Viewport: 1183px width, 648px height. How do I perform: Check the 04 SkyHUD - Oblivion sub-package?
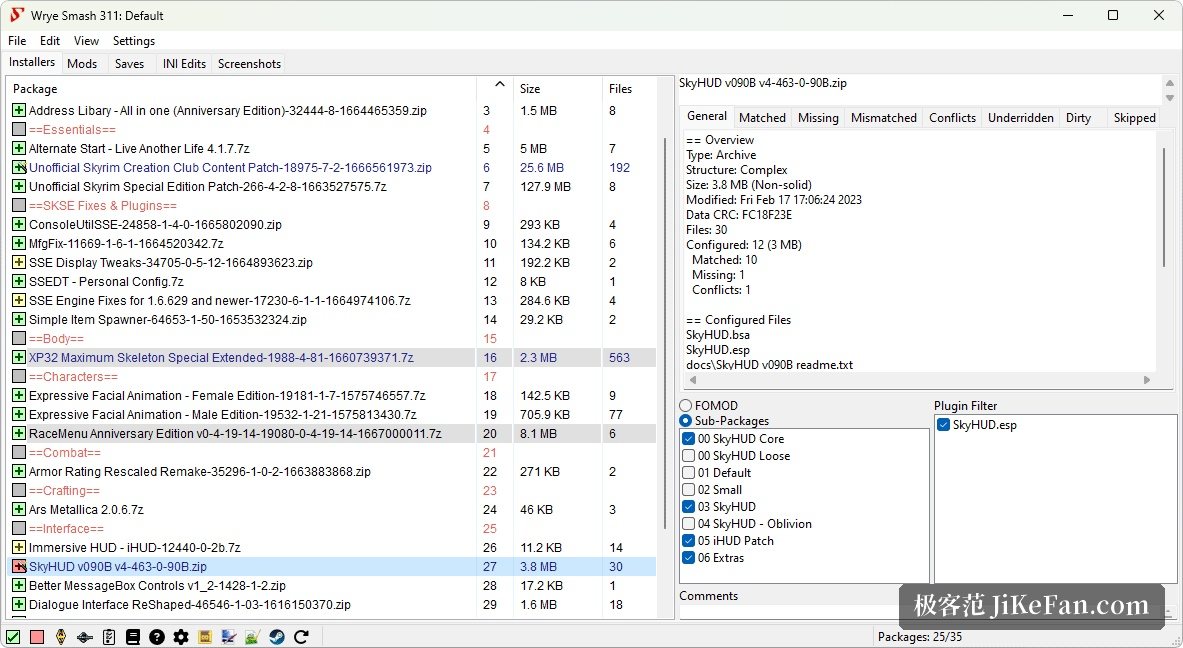pyautogui.click(x=688, y=524)
